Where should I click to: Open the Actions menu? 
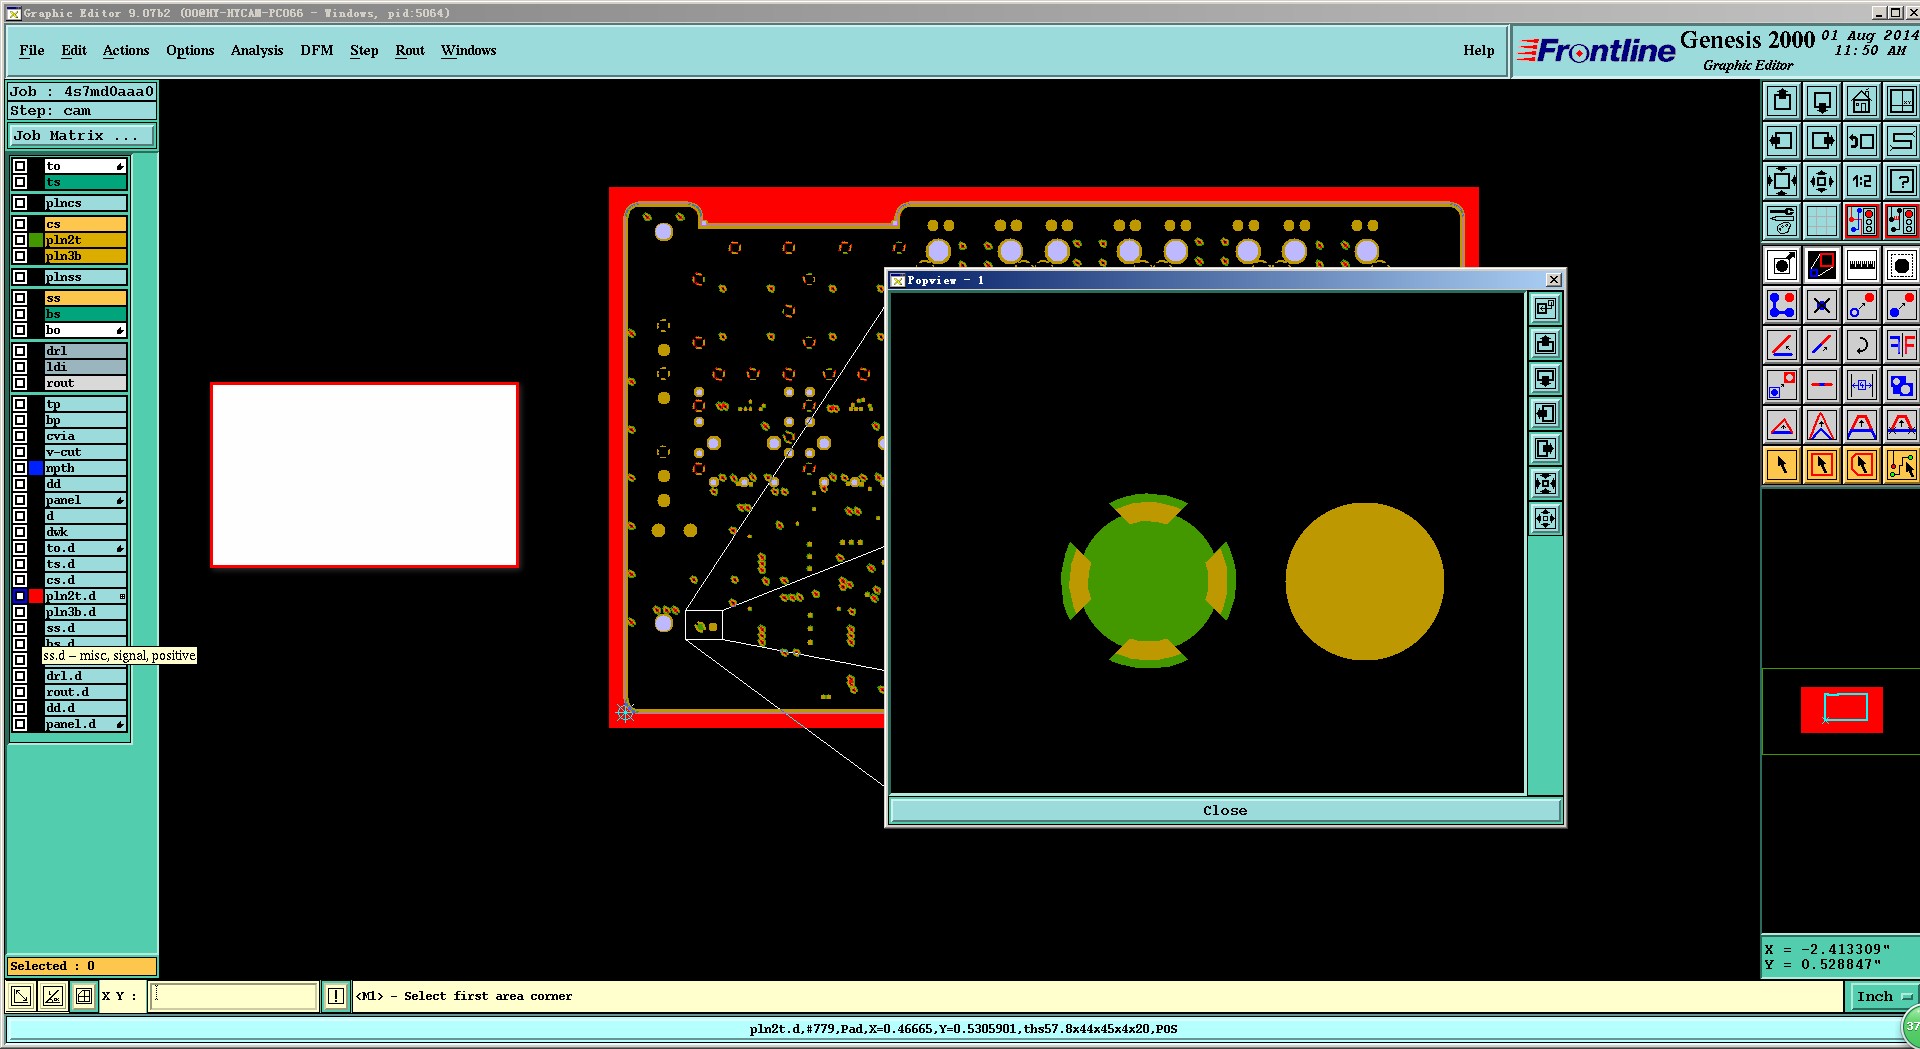[x=126, y=51]
